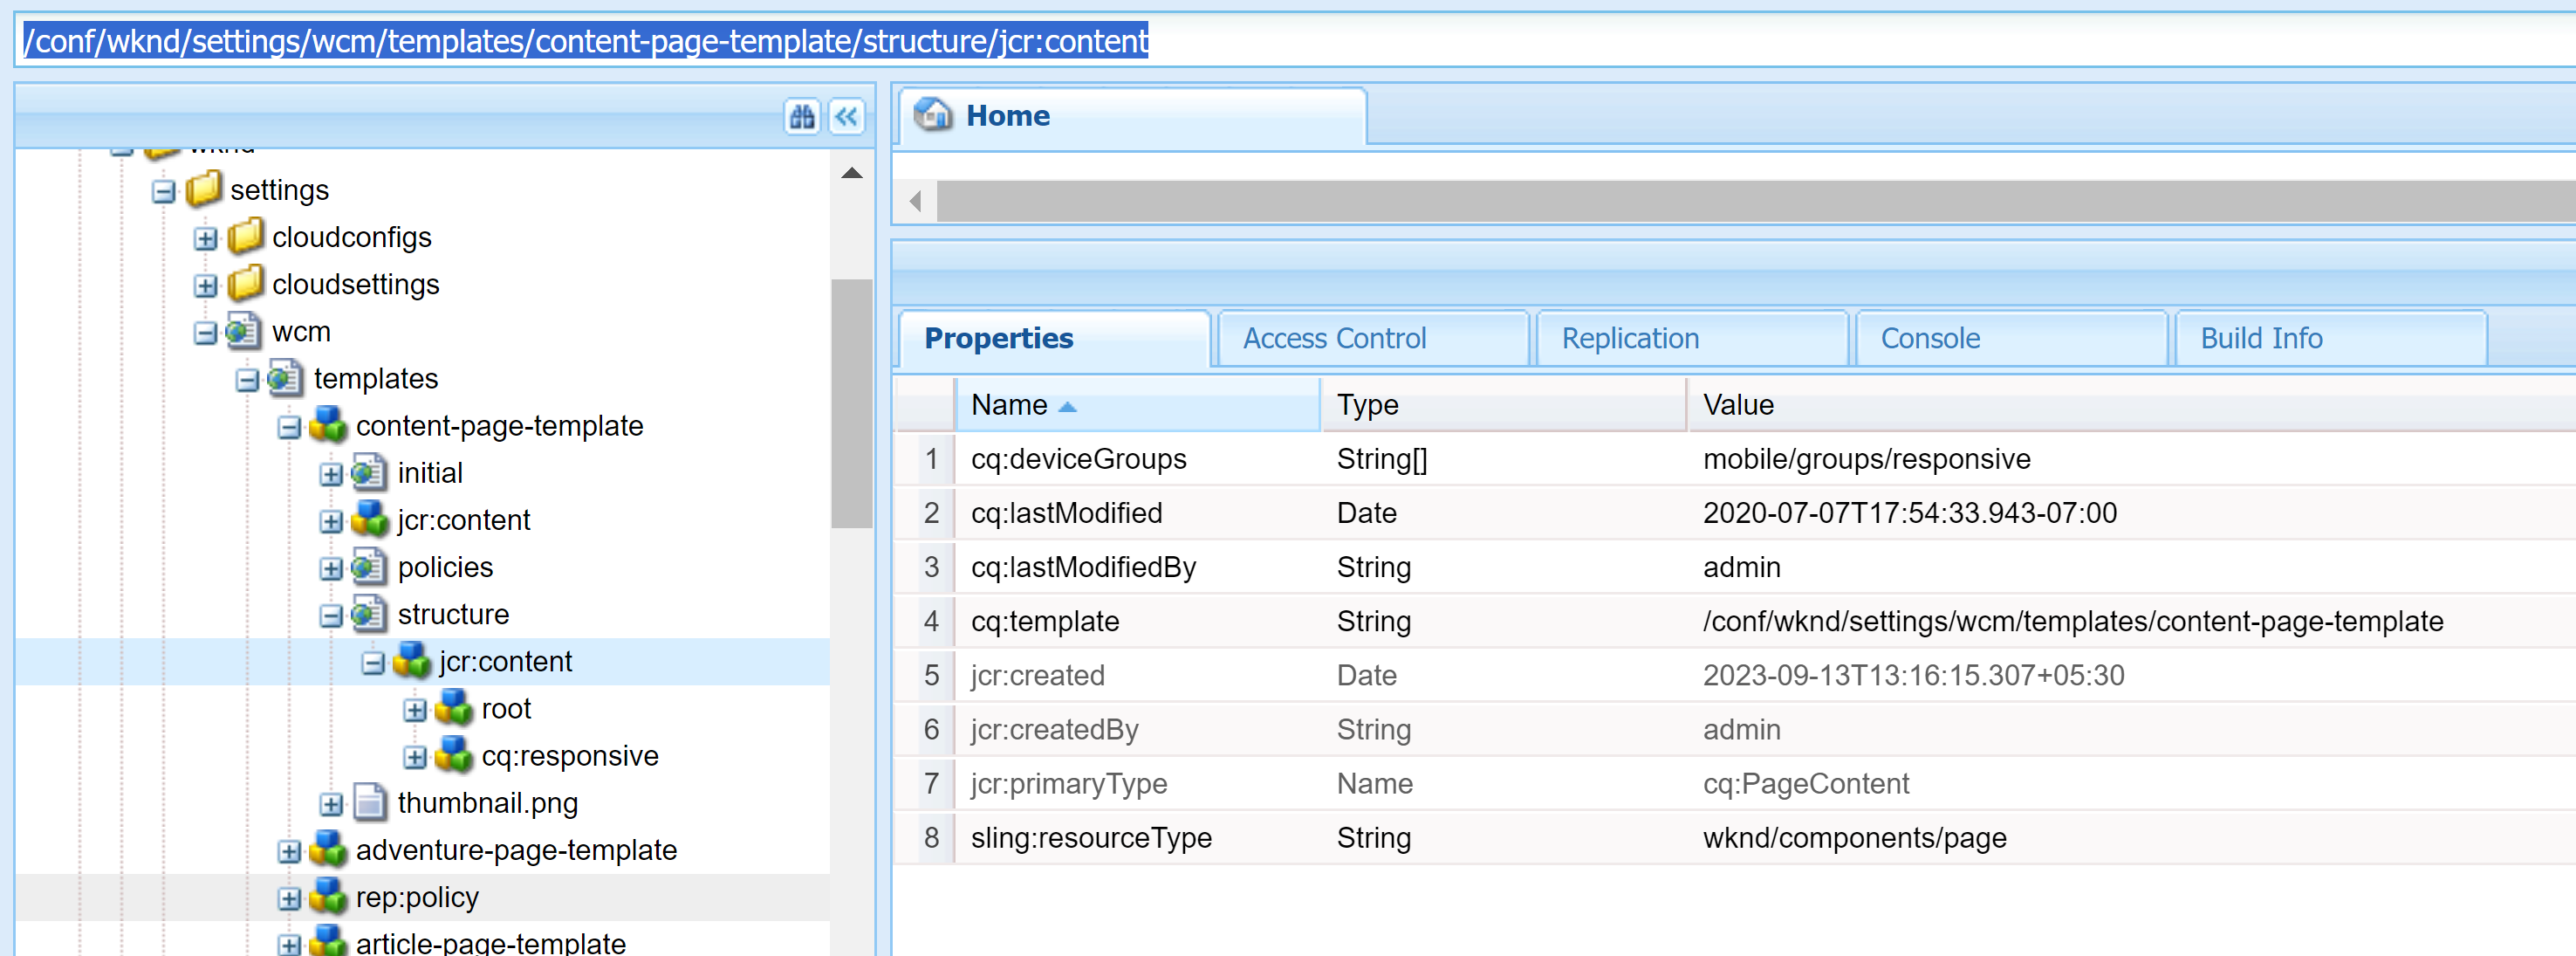This screenshot has width=2576, height=956.
Task: Open the Replication tab
Action: click(x=1629, y=338)
